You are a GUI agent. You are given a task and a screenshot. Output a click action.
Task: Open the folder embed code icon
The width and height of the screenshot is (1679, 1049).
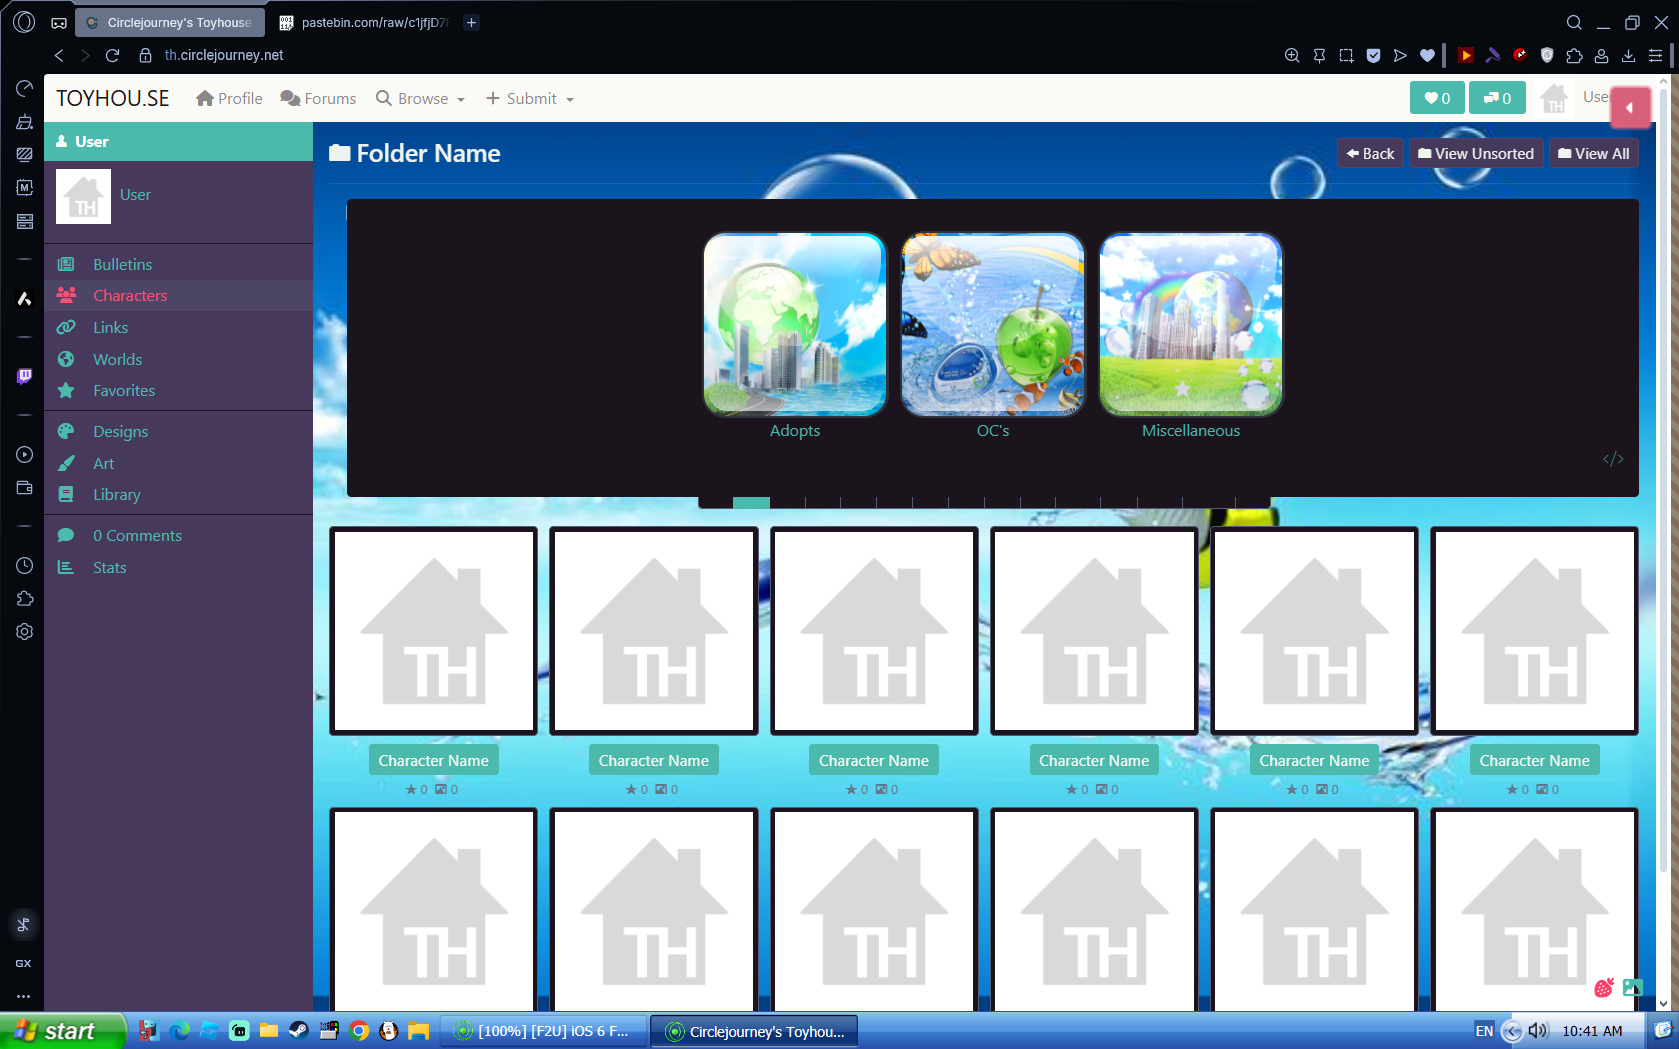point(1613,459)
